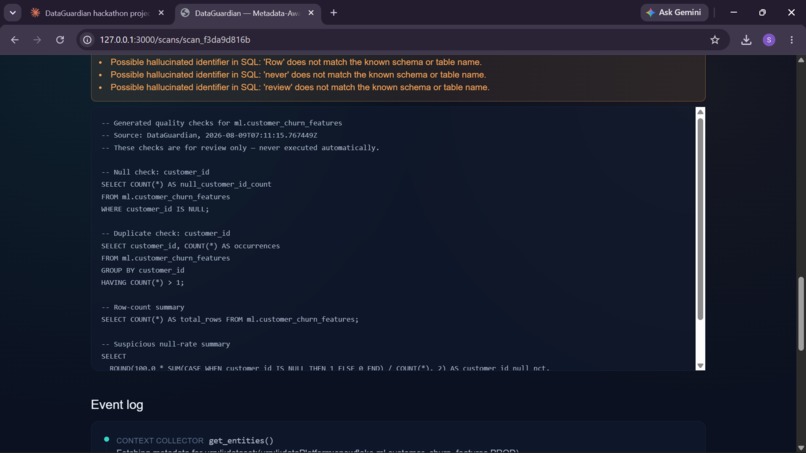The image size is (806, 453).
Task: Click the 'Row-count summary' comment
Action: [142, 307]
